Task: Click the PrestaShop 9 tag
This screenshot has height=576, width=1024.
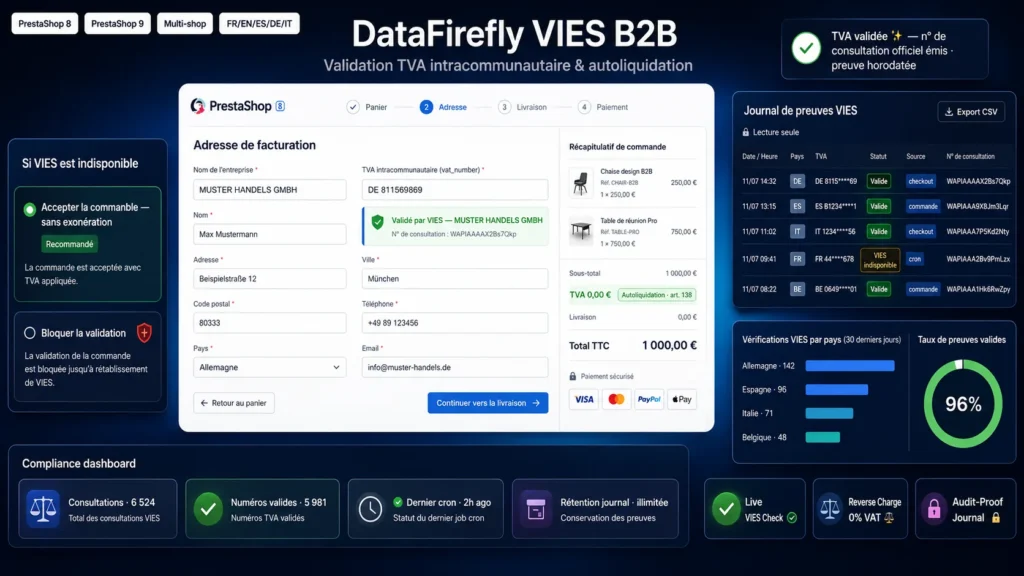Action: click(x=117, y=24)
